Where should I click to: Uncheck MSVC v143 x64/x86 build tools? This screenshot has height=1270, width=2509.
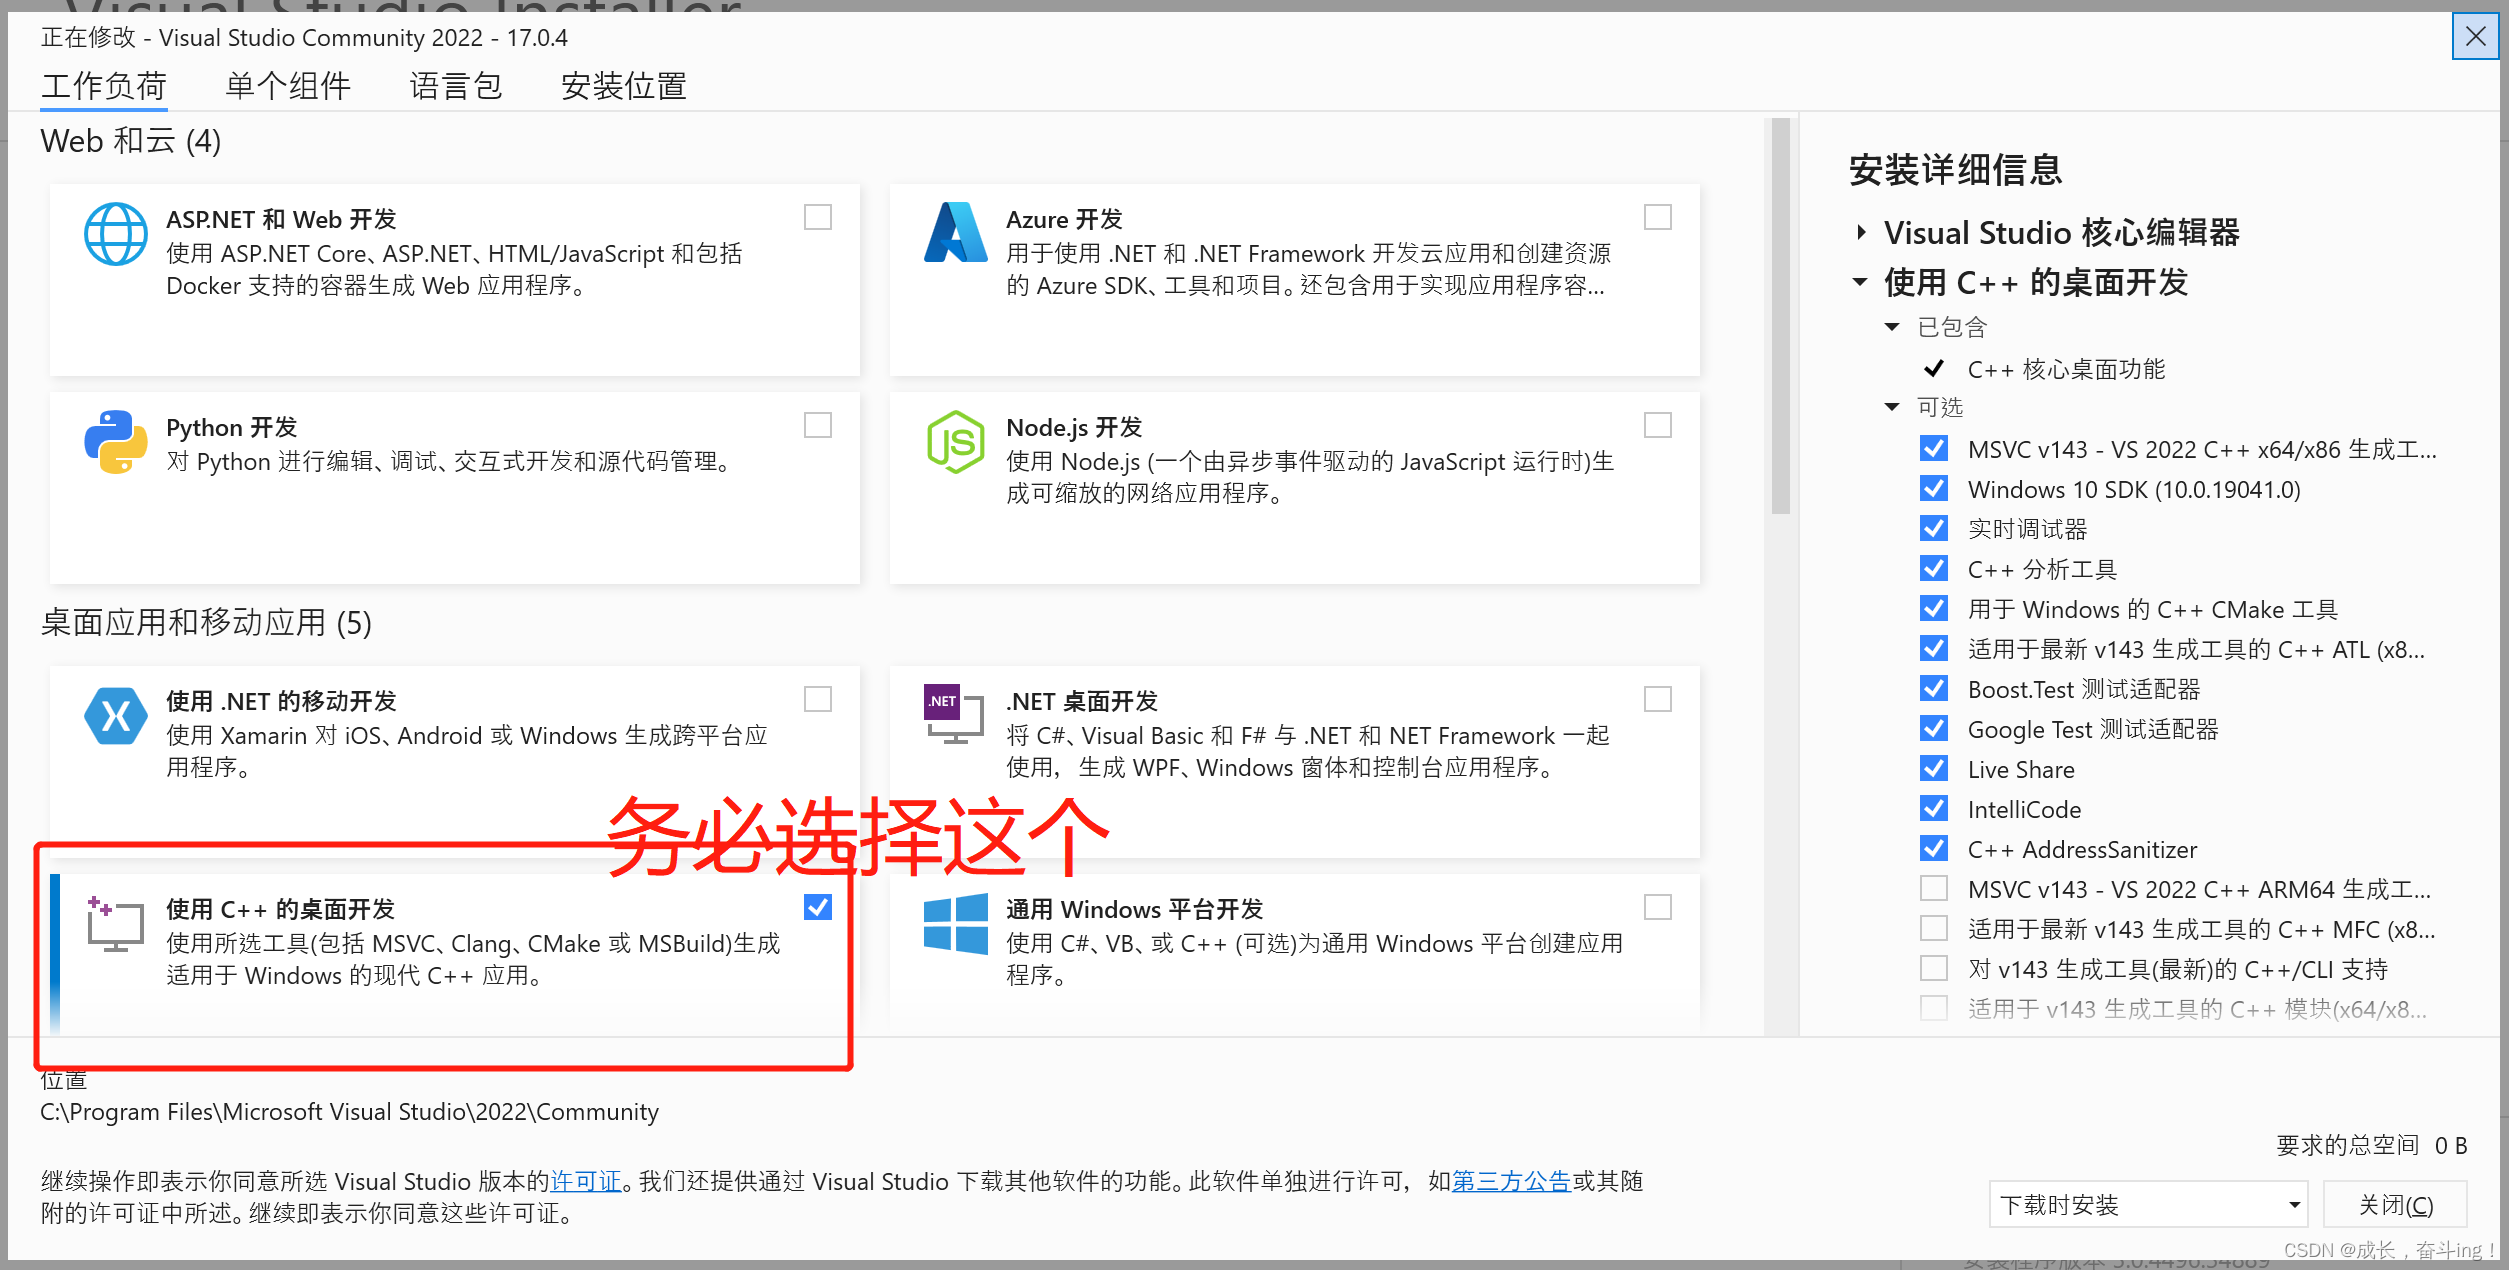click(x=1934, y=448)
